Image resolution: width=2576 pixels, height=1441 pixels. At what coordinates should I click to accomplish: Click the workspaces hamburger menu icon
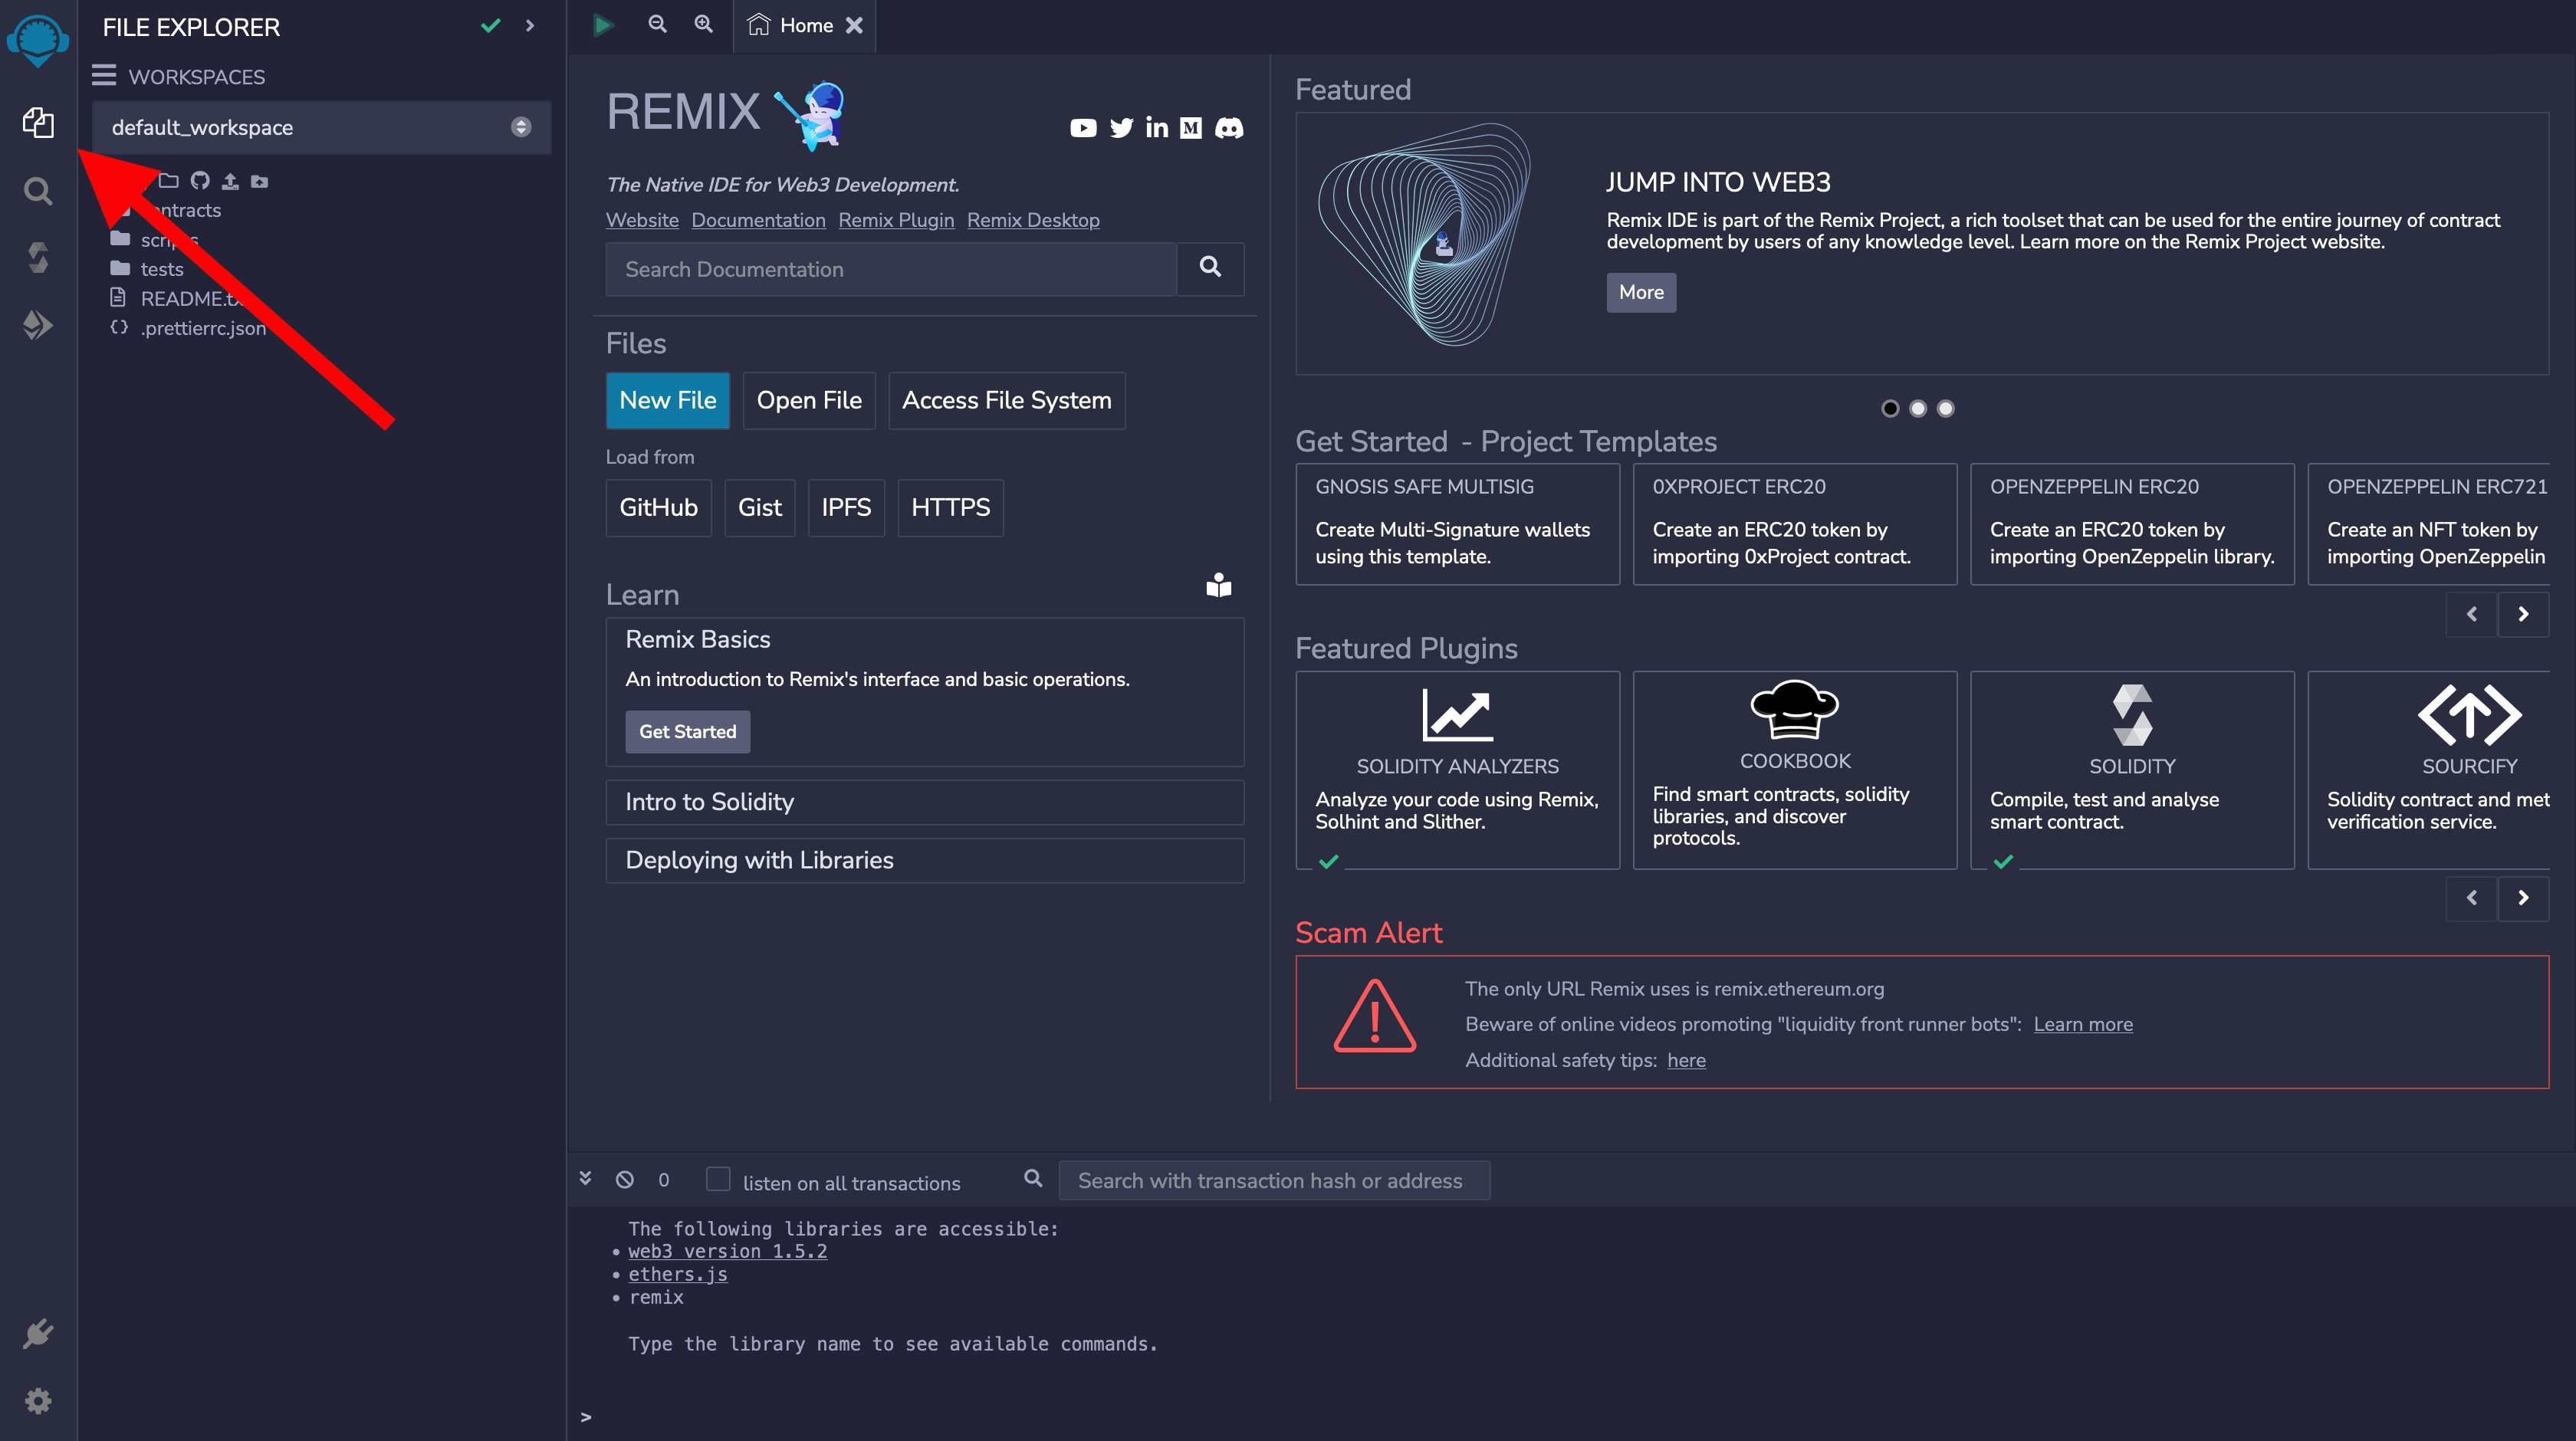point(104,76)
